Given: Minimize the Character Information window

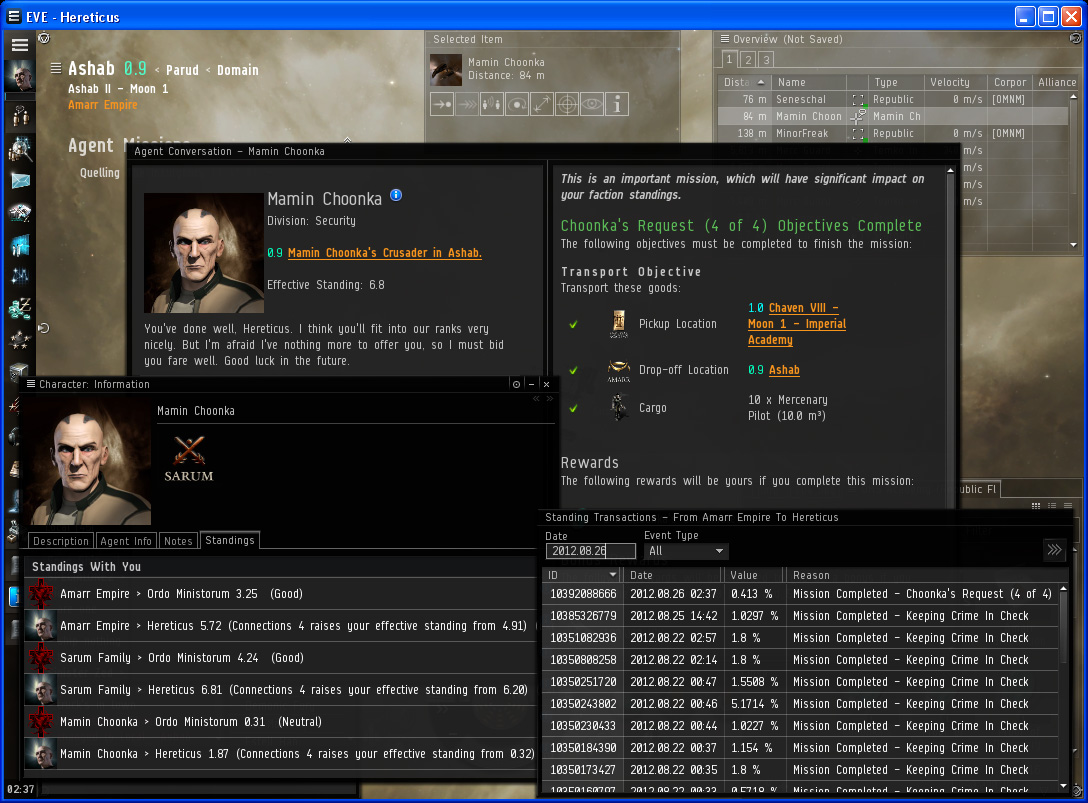Looking at the screenshot, I should (532, 384).
